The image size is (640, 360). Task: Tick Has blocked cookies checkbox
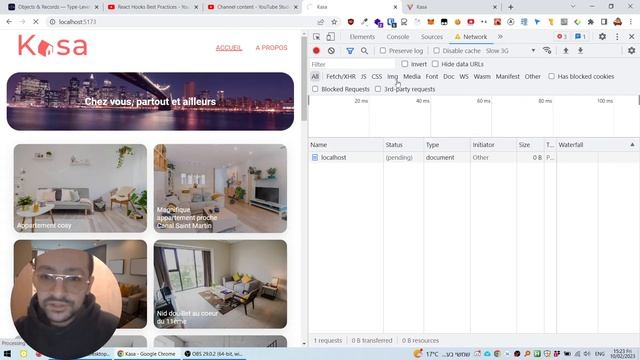tap(551, 76)
